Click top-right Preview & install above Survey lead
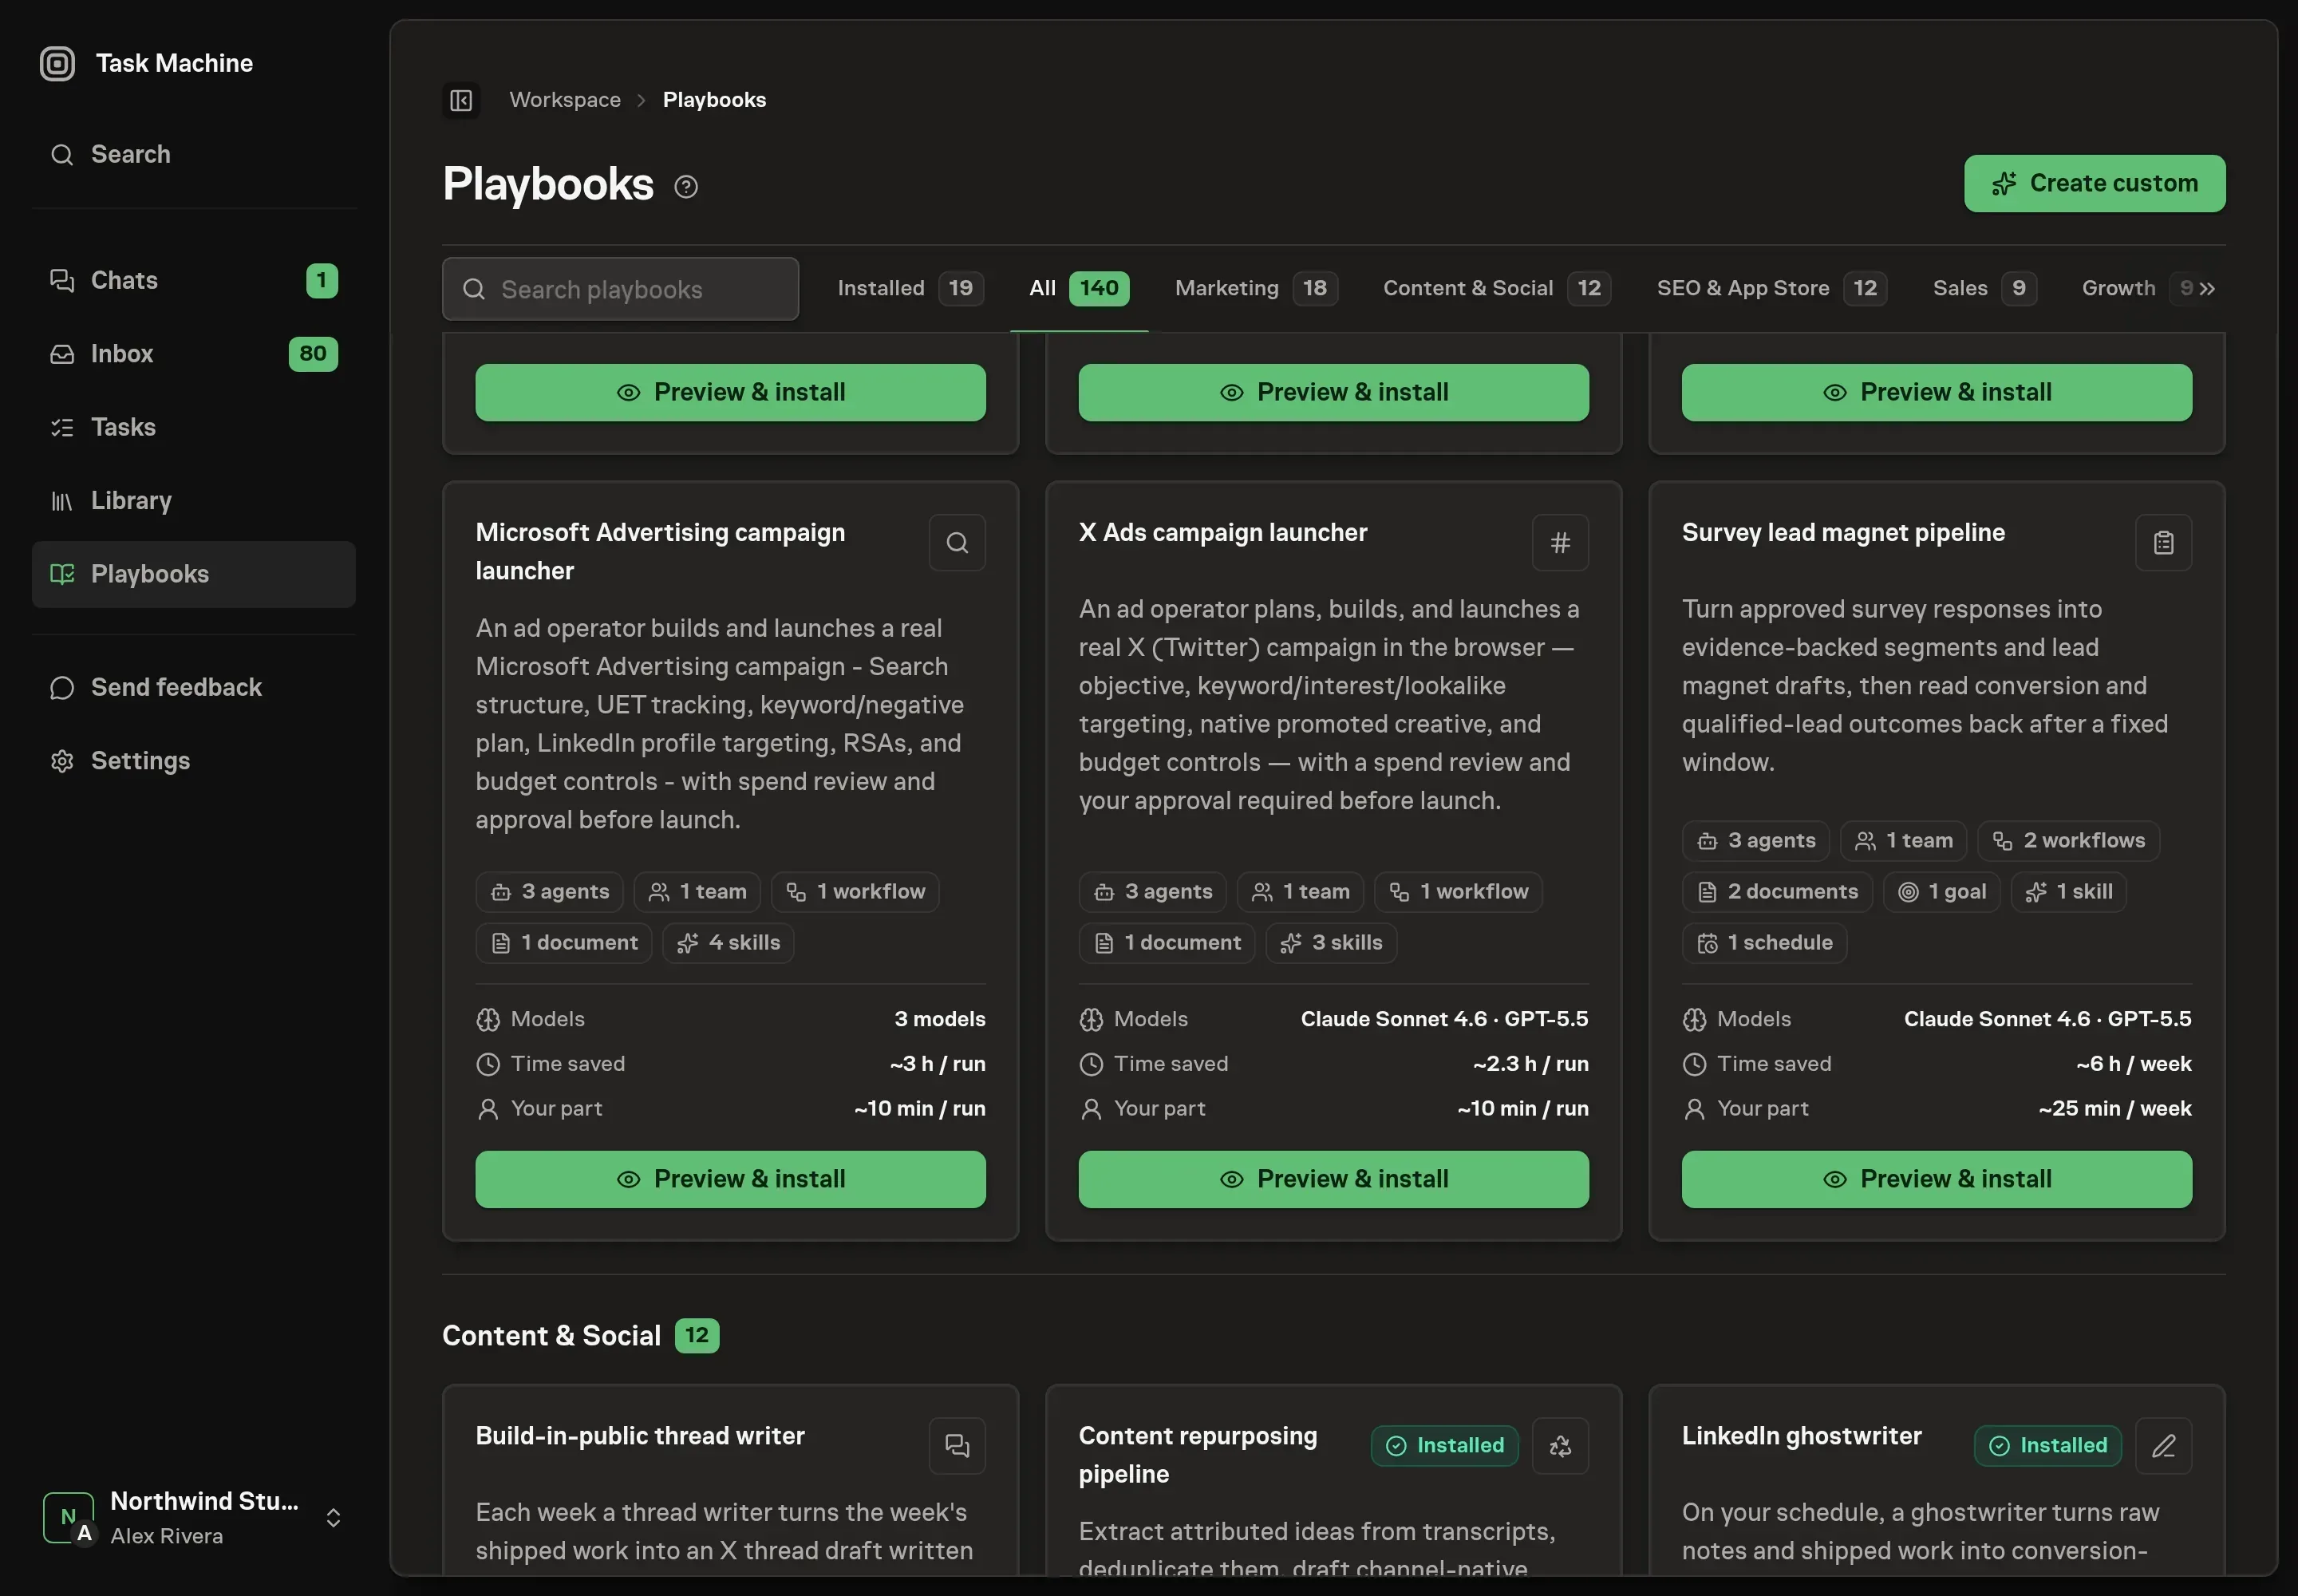The height and width of the screenshot is (1596, 2298). 1936,392
